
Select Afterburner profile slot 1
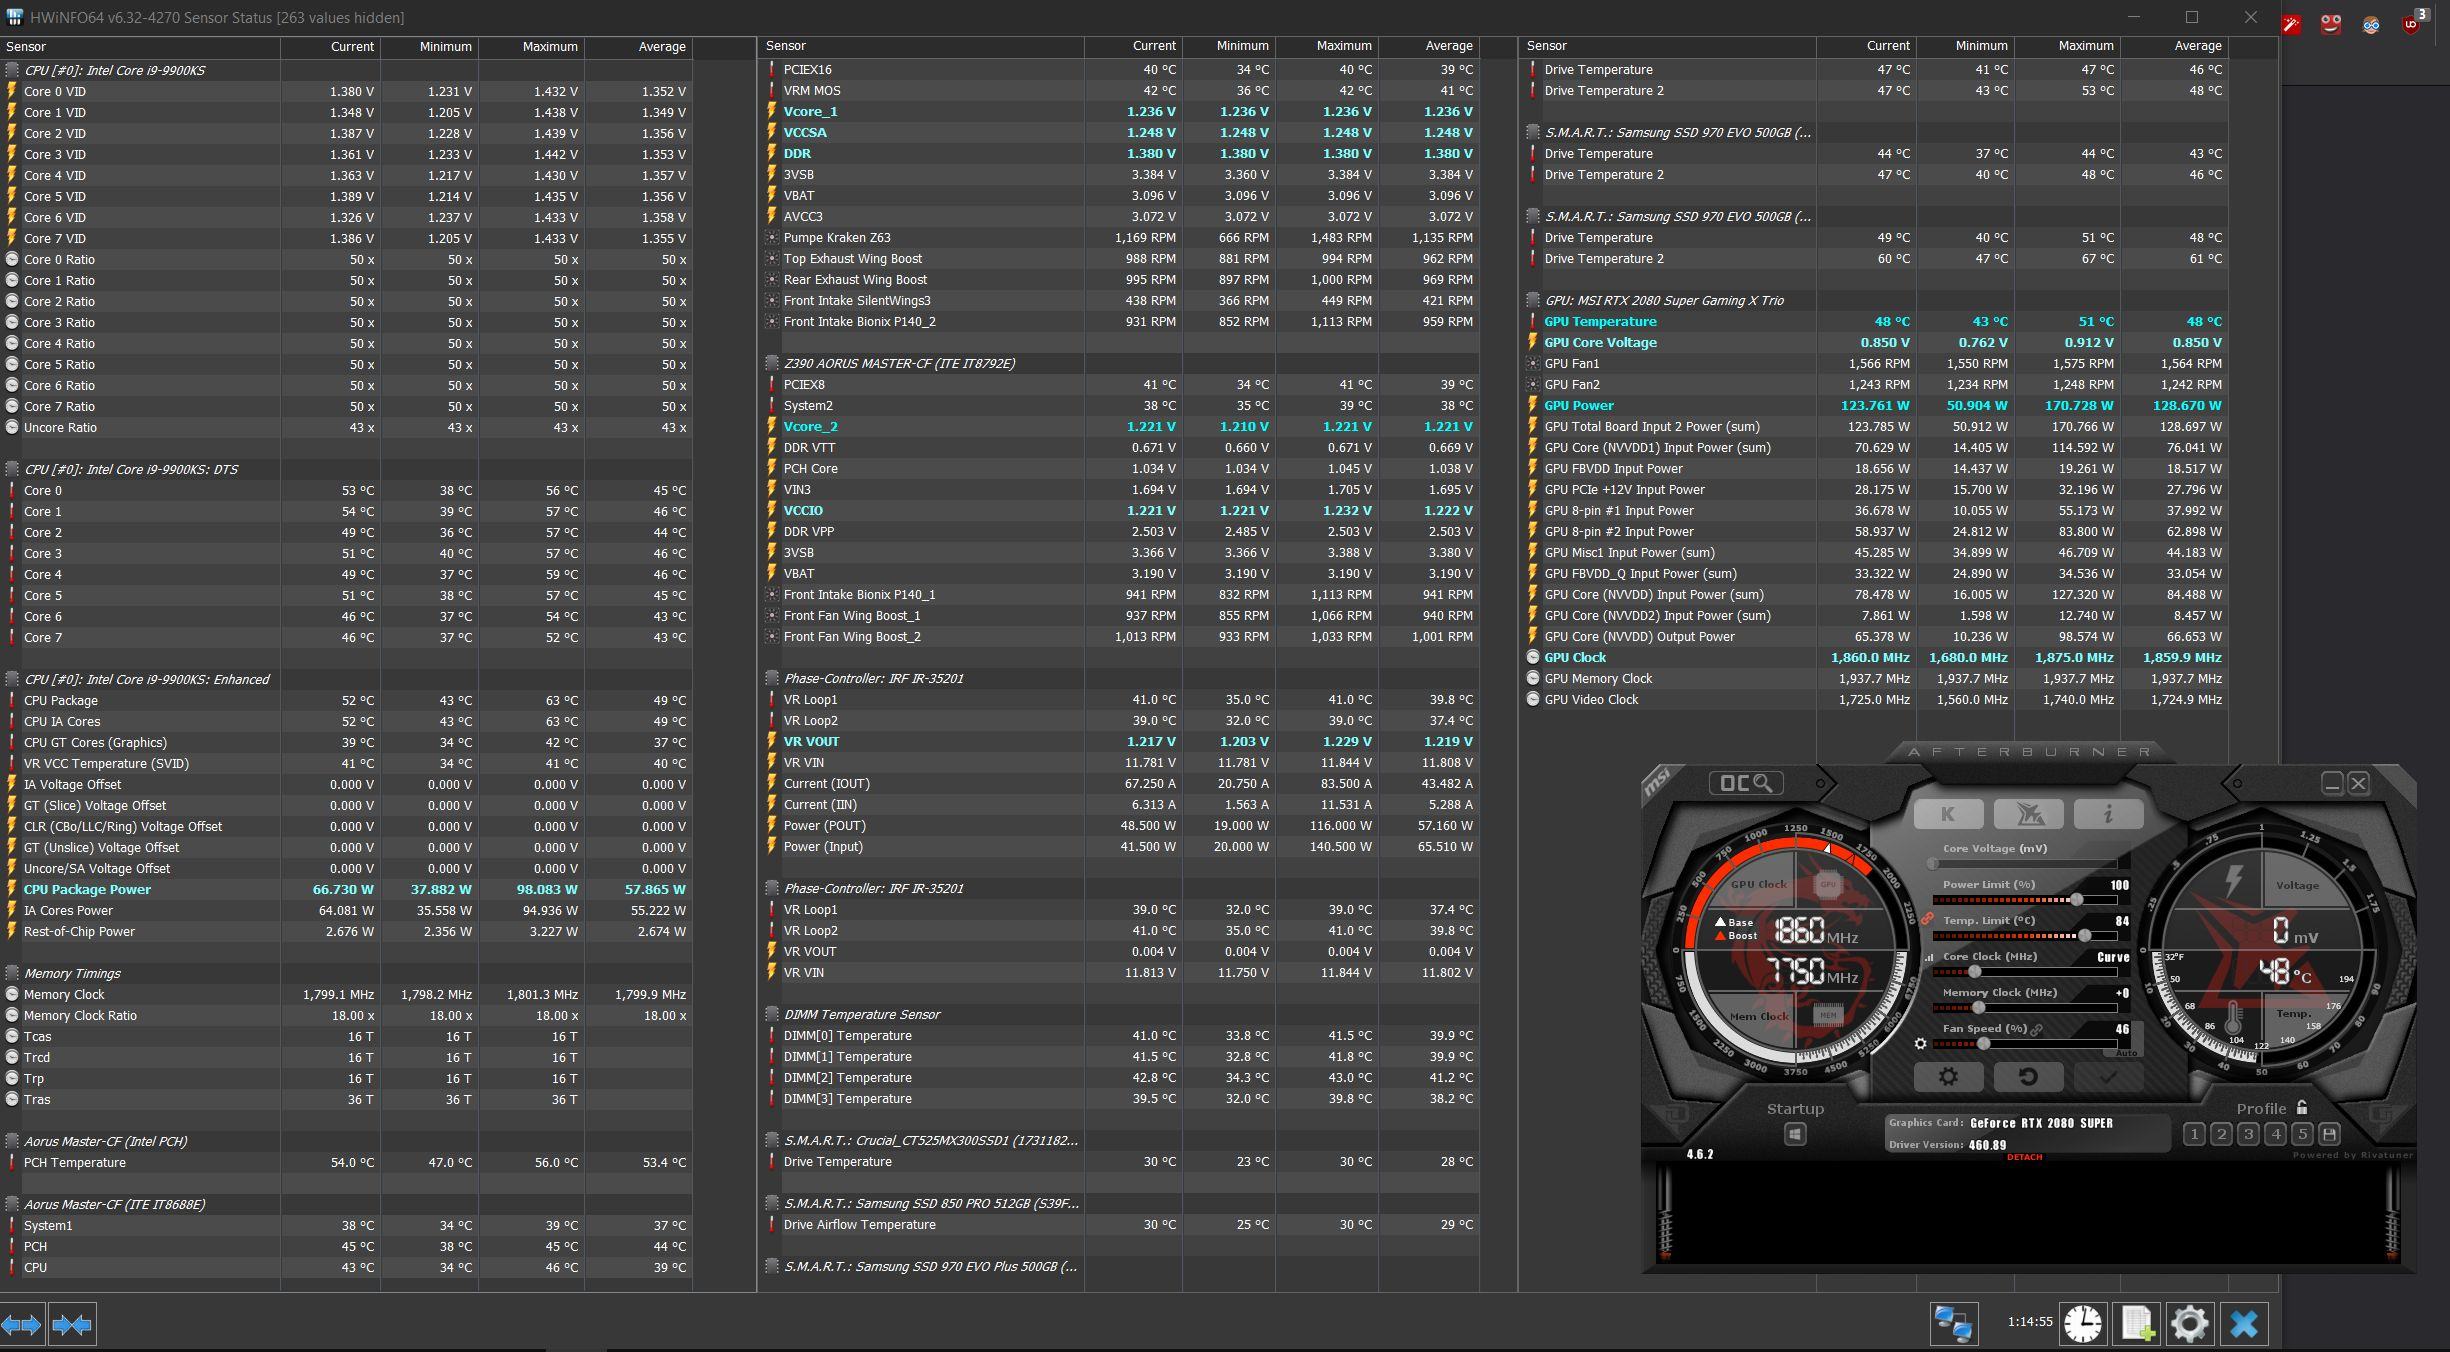pyautogui.click(x=2194, y=1134)
